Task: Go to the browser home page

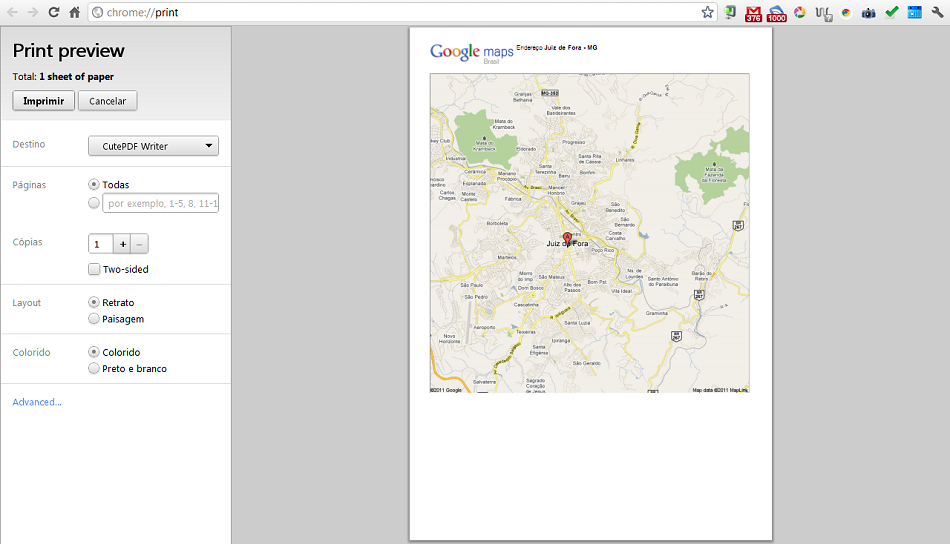Action: click(74, 12)
